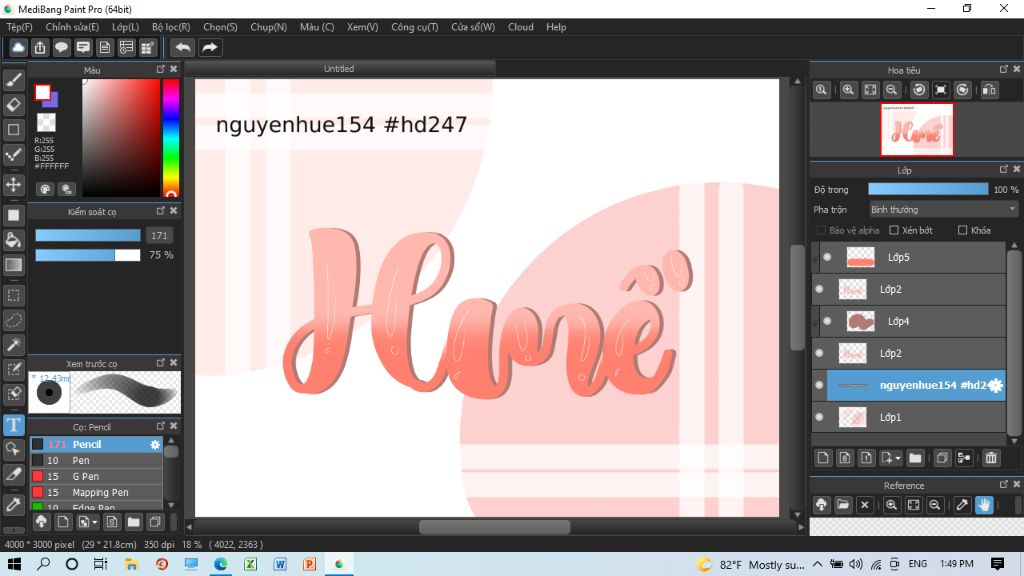The width and height of the screenshot is (1024, 576).
Task: Hide the Lớp4 layer
Action: [827, 321]
